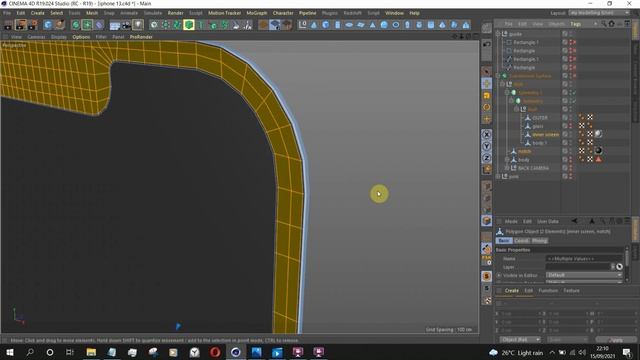Click the Layer input field
Viewport: 640px width, 360px height.
click(578, 267)
